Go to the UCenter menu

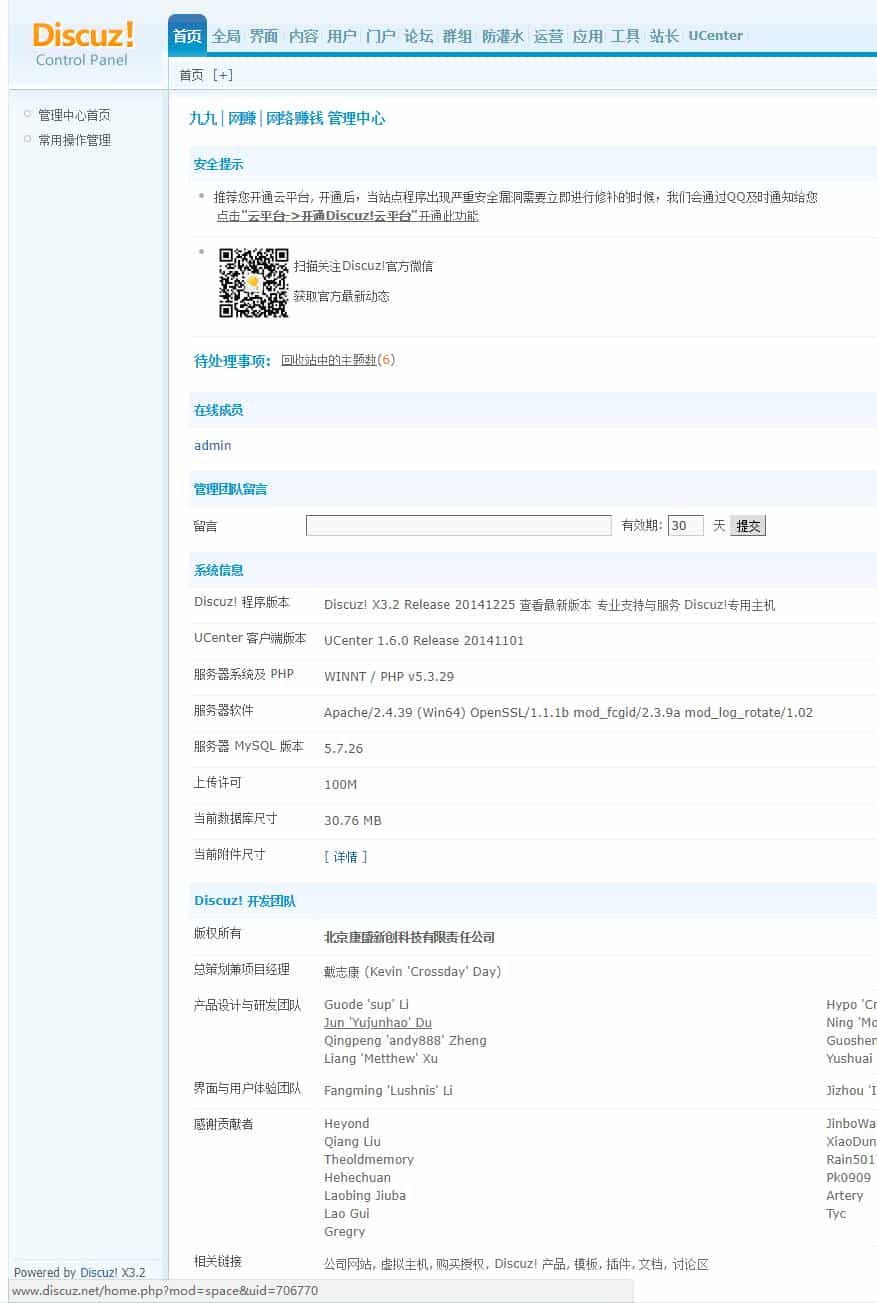[x=716, y=36]
